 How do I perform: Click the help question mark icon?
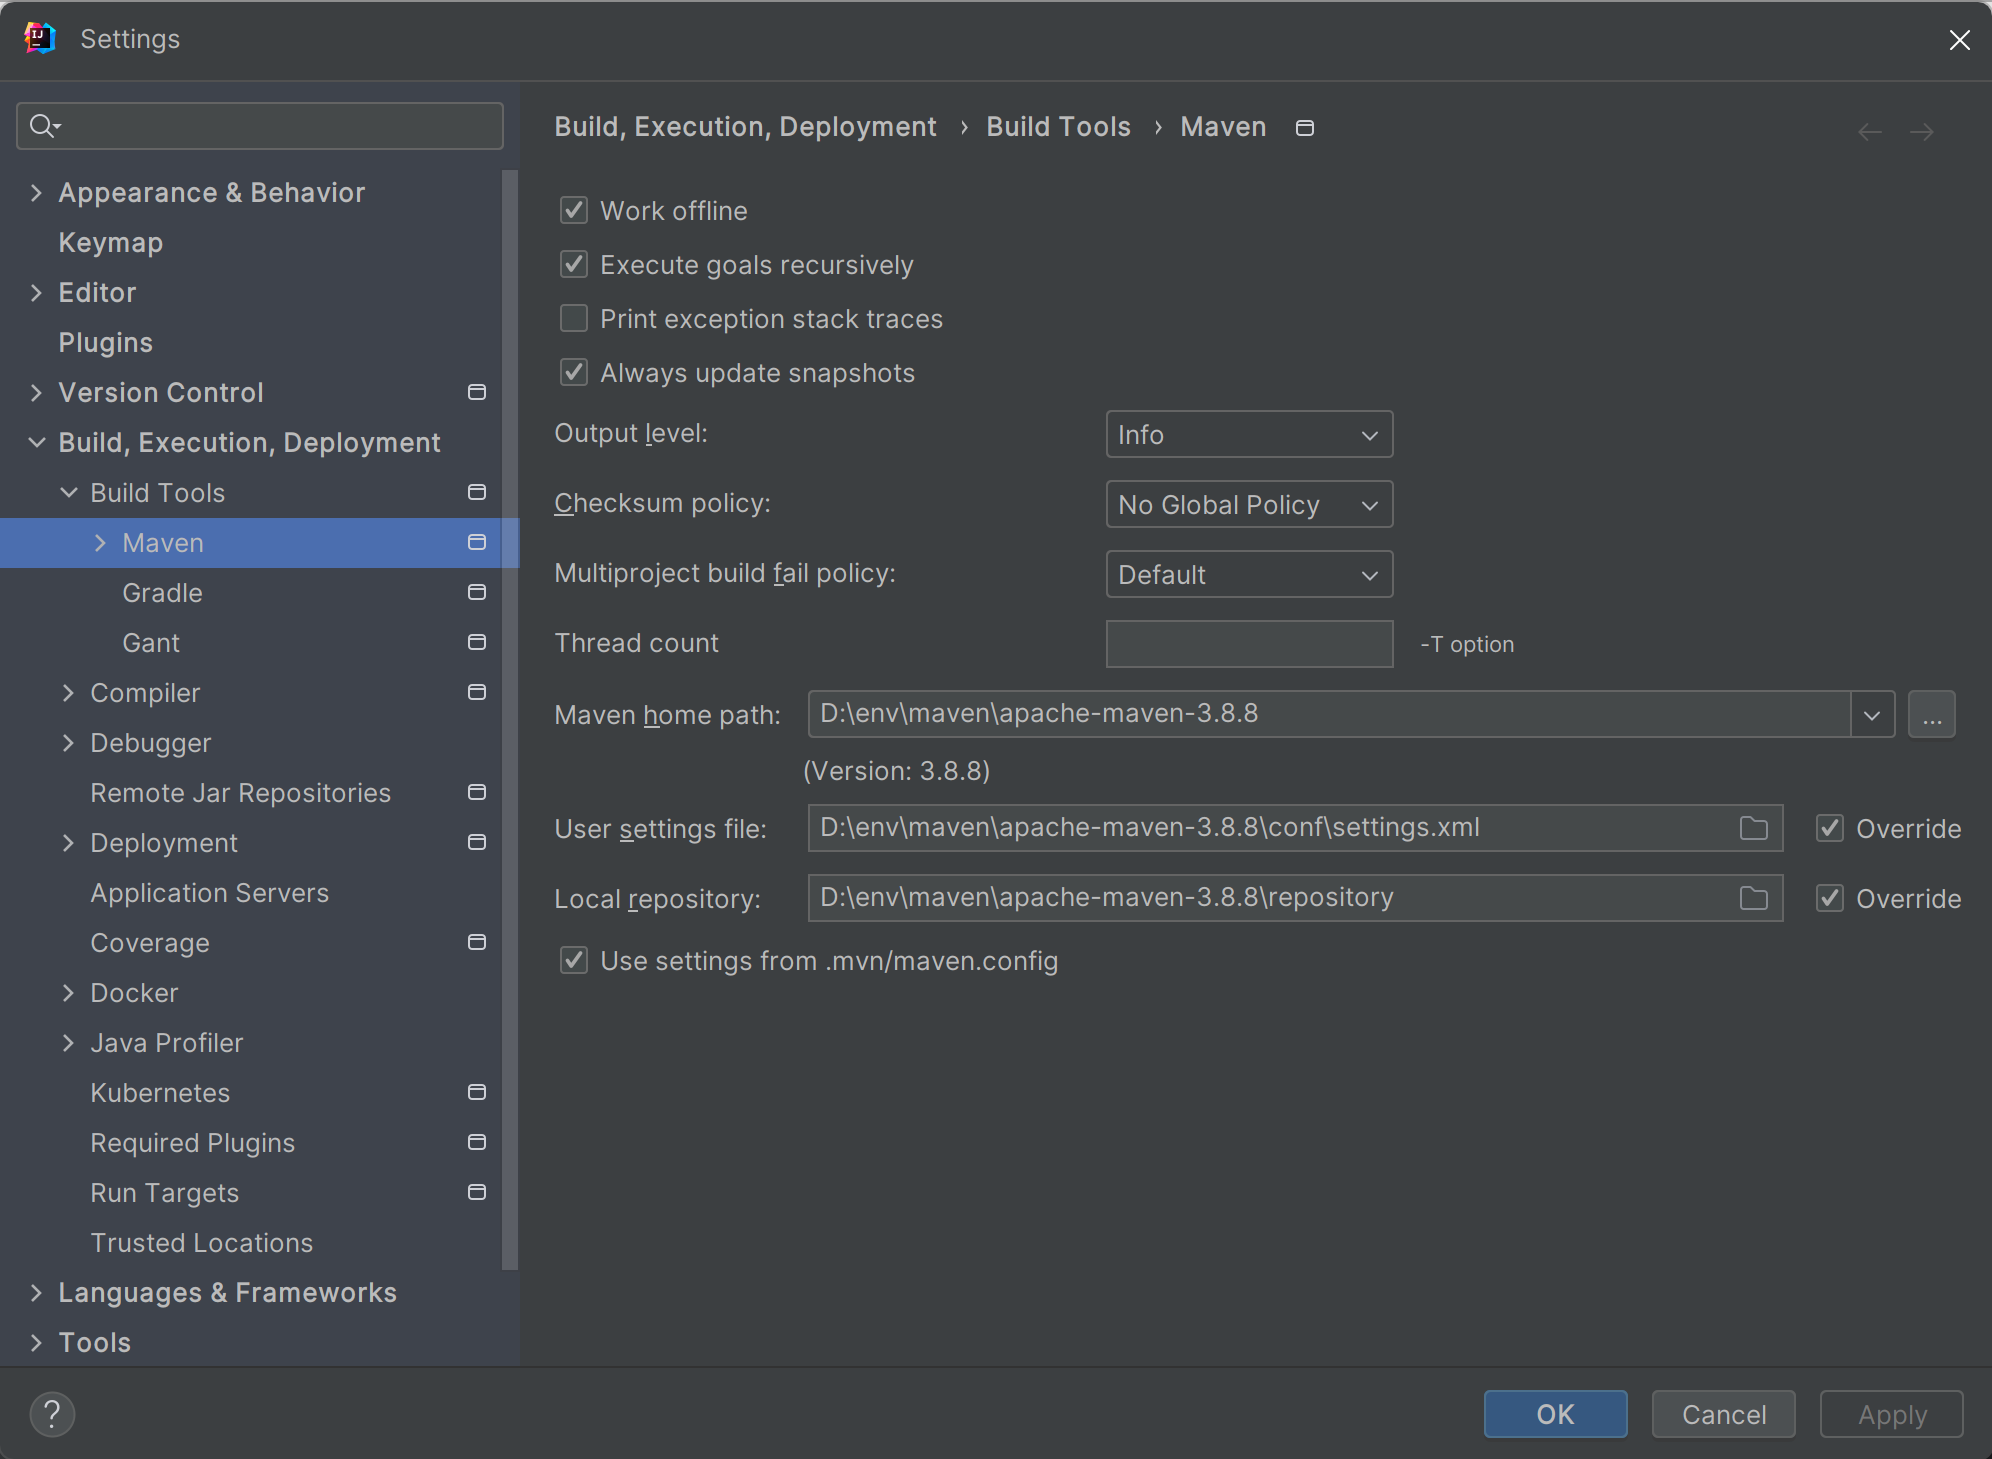52,1414
